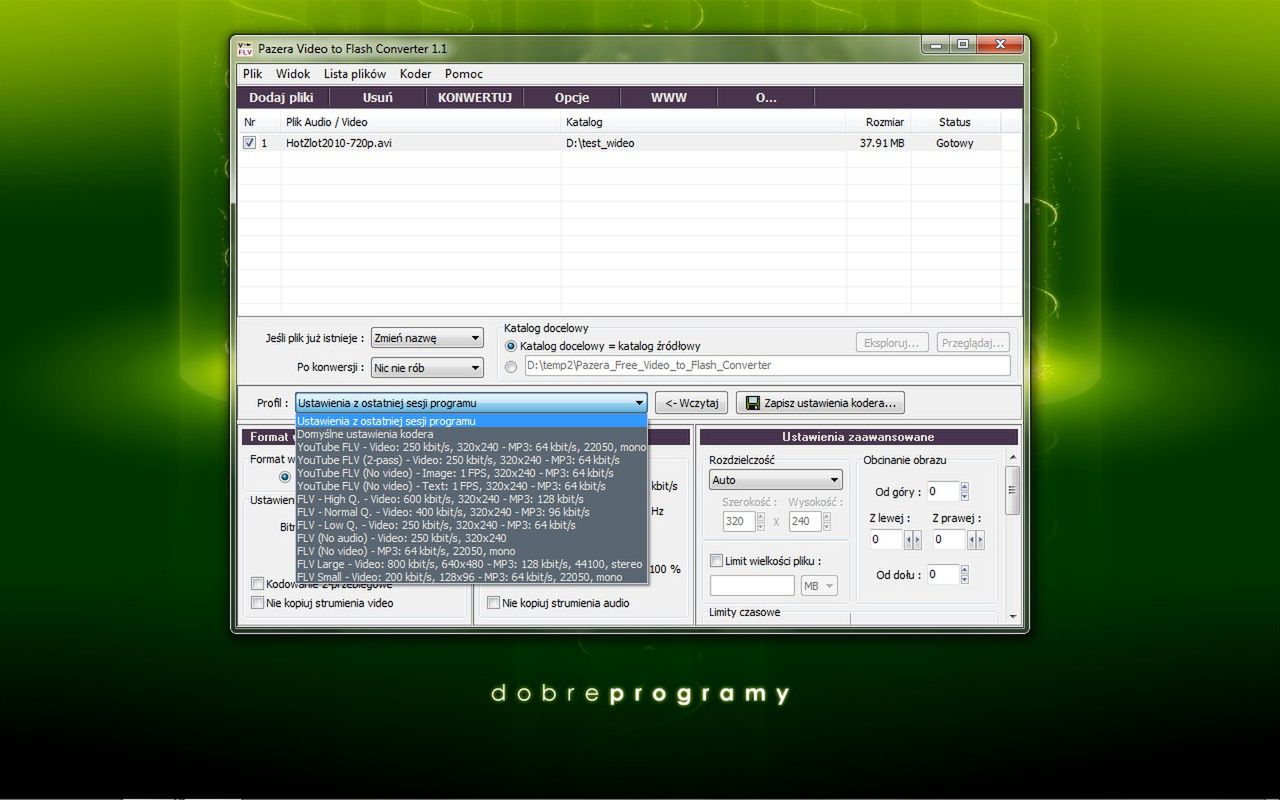
Task: Open the Lista plików menu
Action: click(x=355, y=74)
